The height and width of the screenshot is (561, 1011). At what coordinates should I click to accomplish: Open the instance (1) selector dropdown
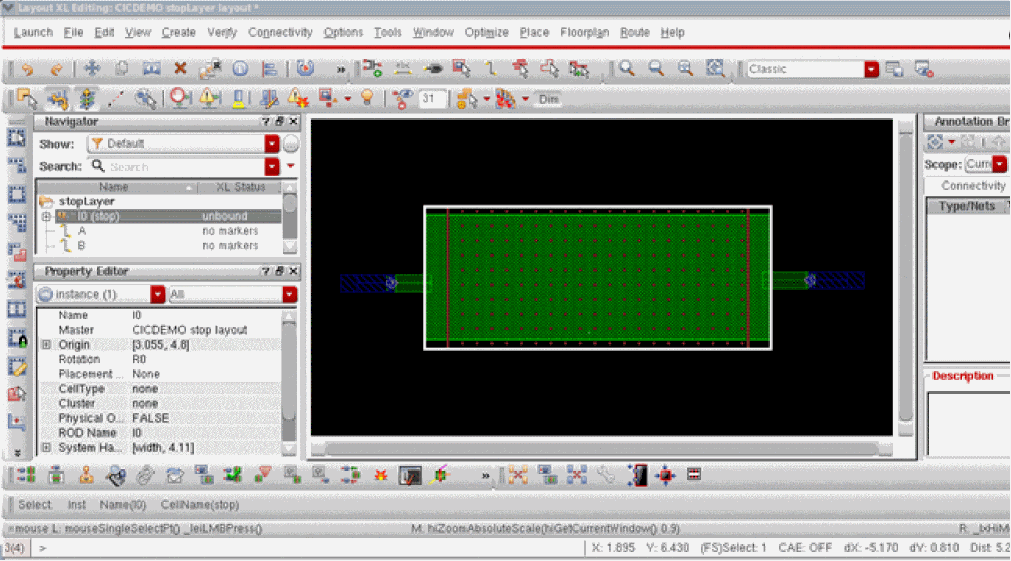click(157, 295)
